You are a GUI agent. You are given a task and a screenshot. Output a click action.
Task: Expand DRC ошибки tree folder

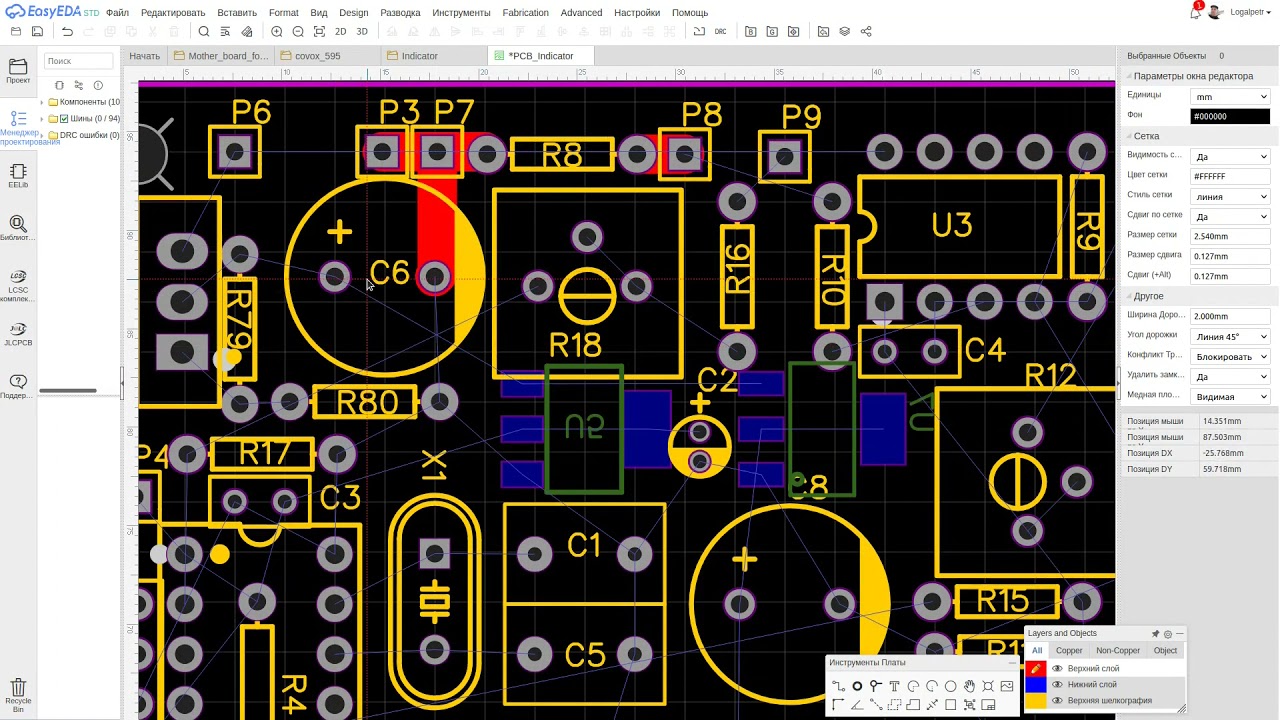click(x=42, y=135)
